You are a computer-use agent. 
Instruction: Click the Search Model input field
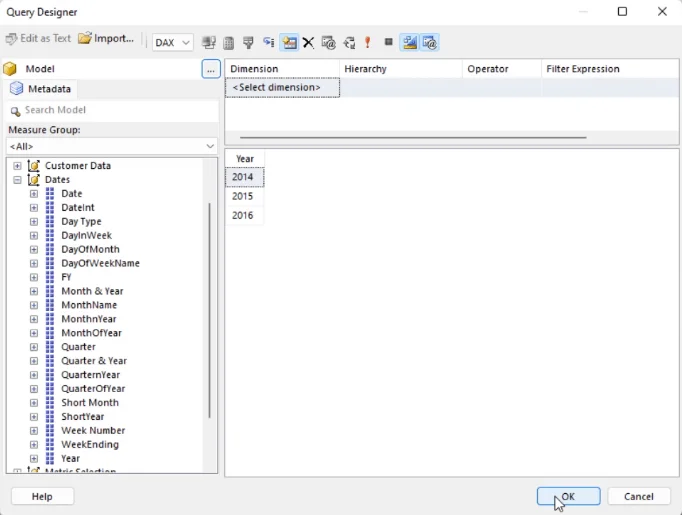coord(112,110)
